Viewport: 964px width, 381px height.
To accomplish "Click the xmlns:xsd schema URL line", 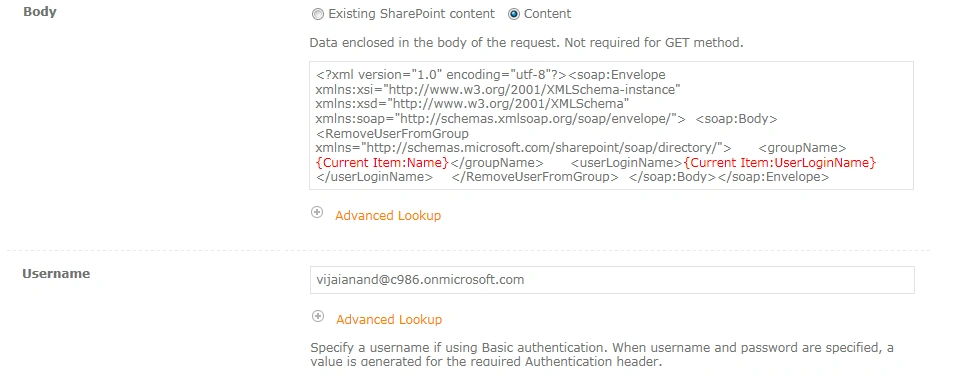I will (472, 104).
